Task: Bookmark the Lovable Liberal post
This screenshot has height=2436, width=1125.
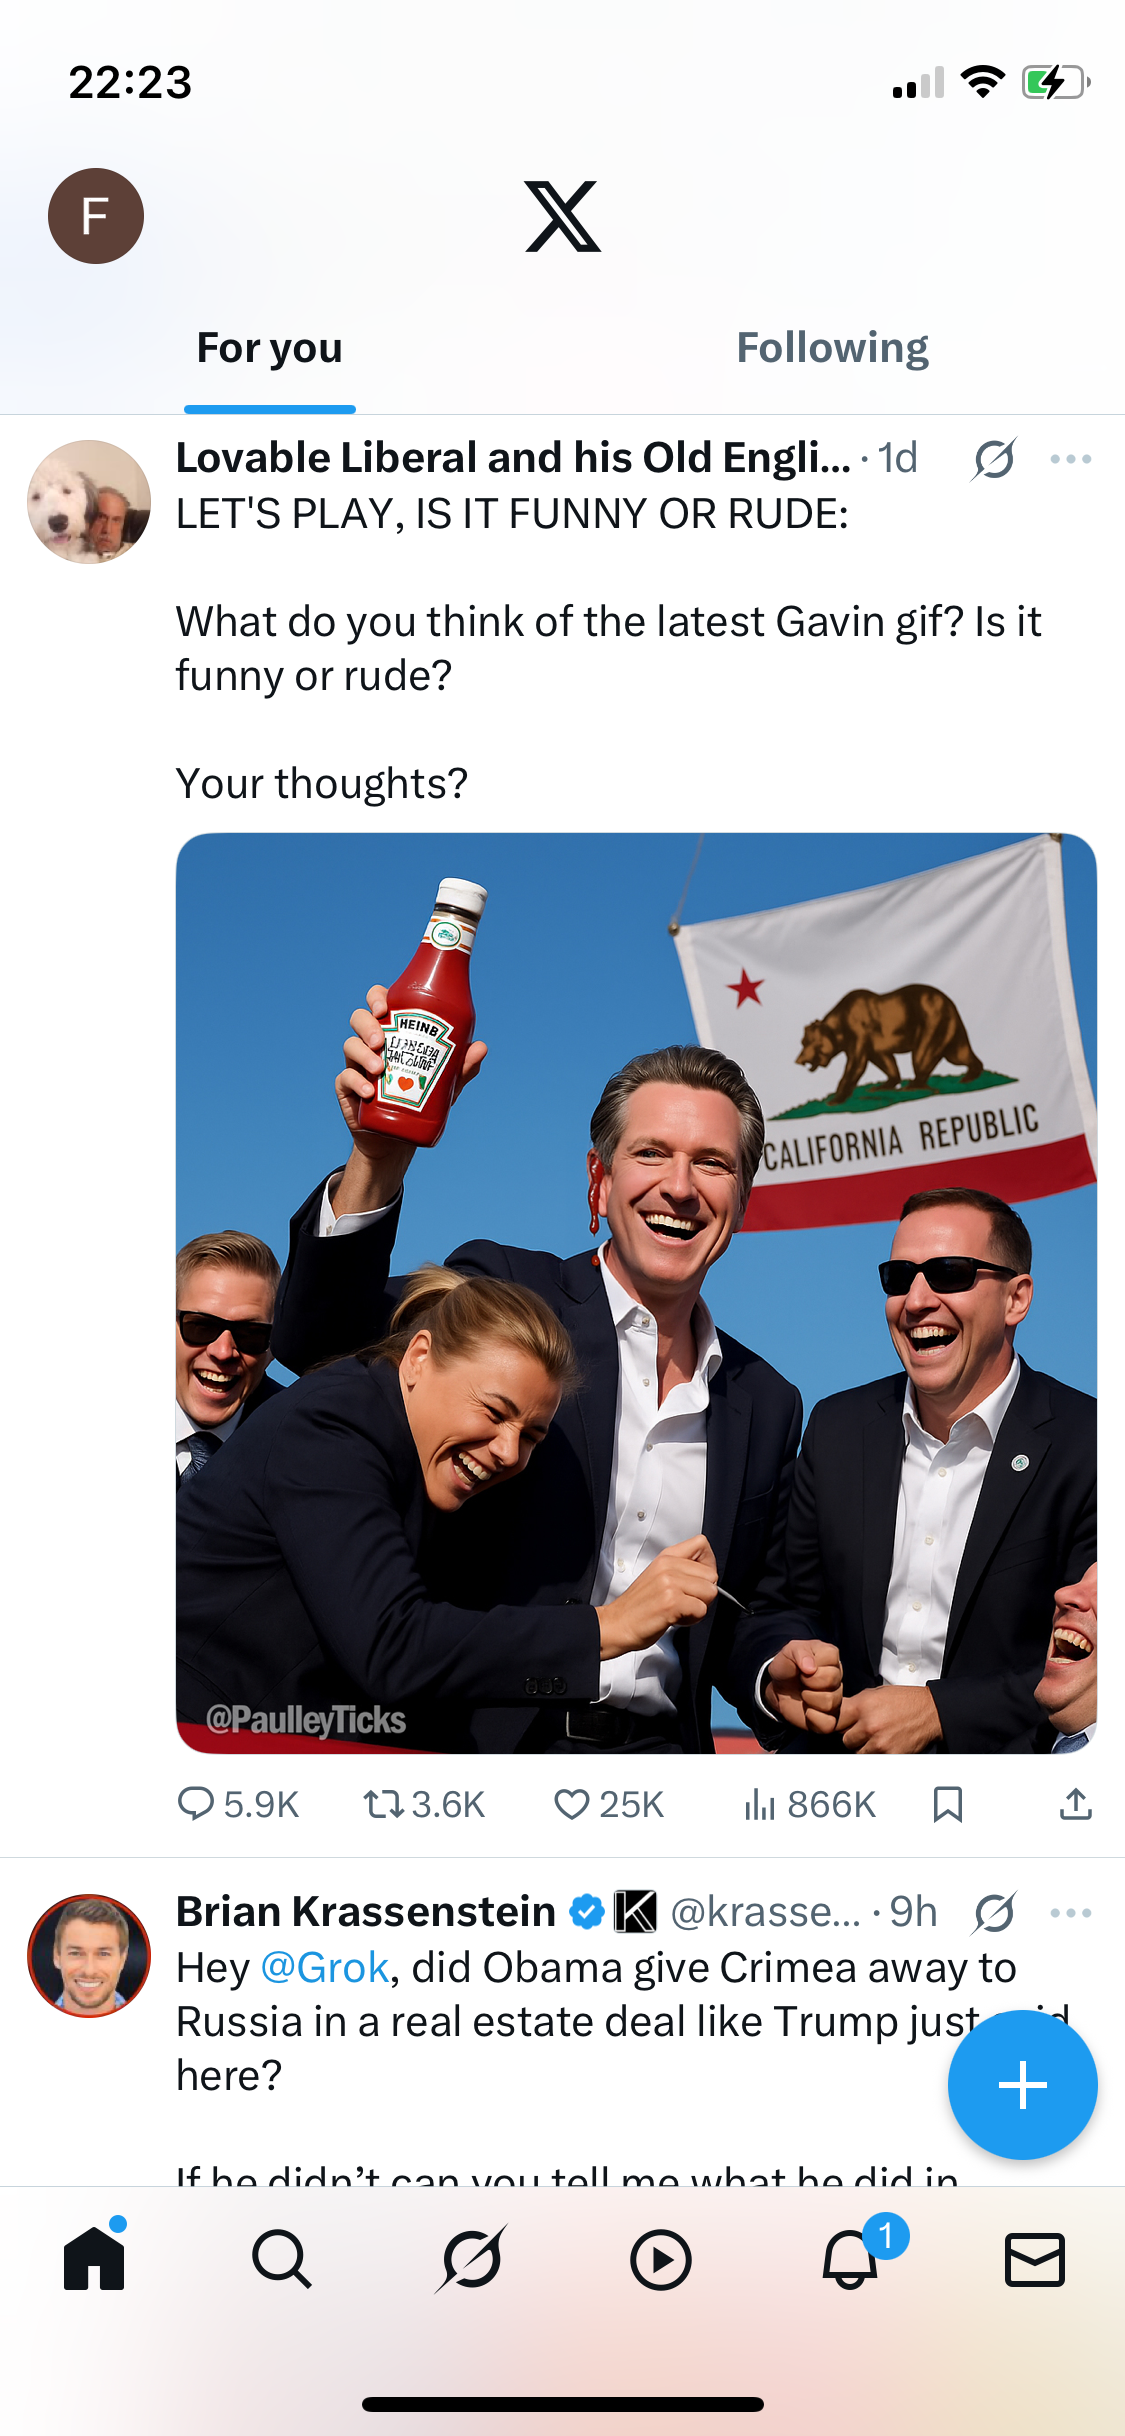Action: pyautogui.click(x=947, y=1804)
